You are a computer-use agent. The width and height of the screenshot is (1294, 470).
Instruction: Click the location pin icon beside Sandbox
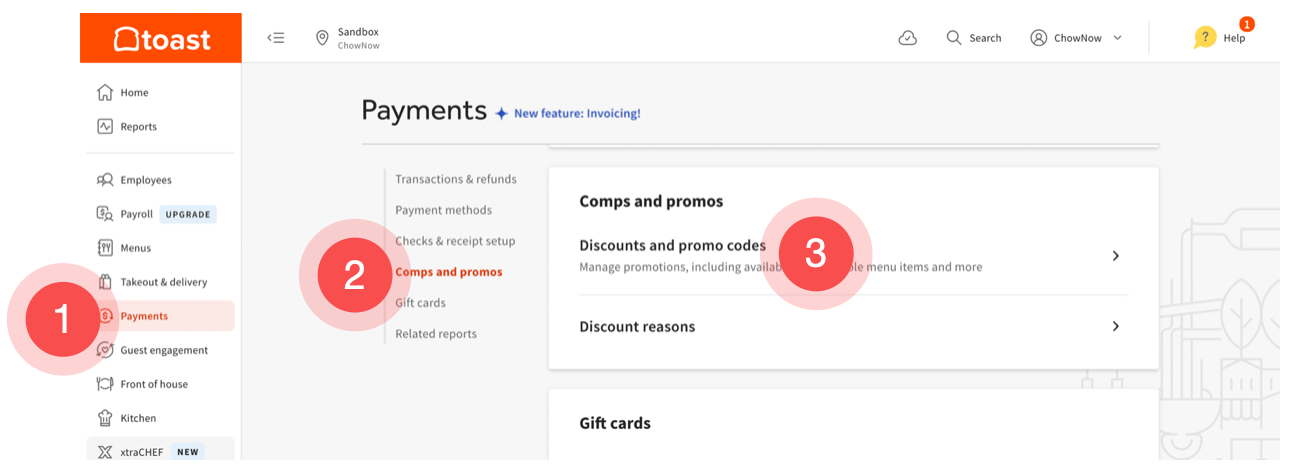pos(322,38)
